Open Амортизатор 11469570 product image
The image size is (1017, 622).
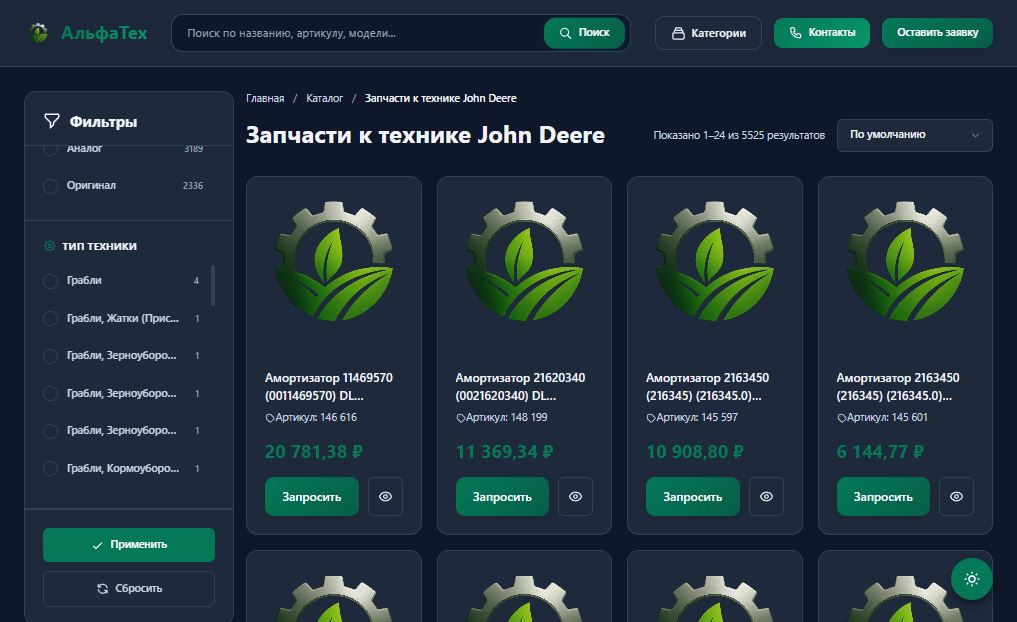(x=333, y=261)
